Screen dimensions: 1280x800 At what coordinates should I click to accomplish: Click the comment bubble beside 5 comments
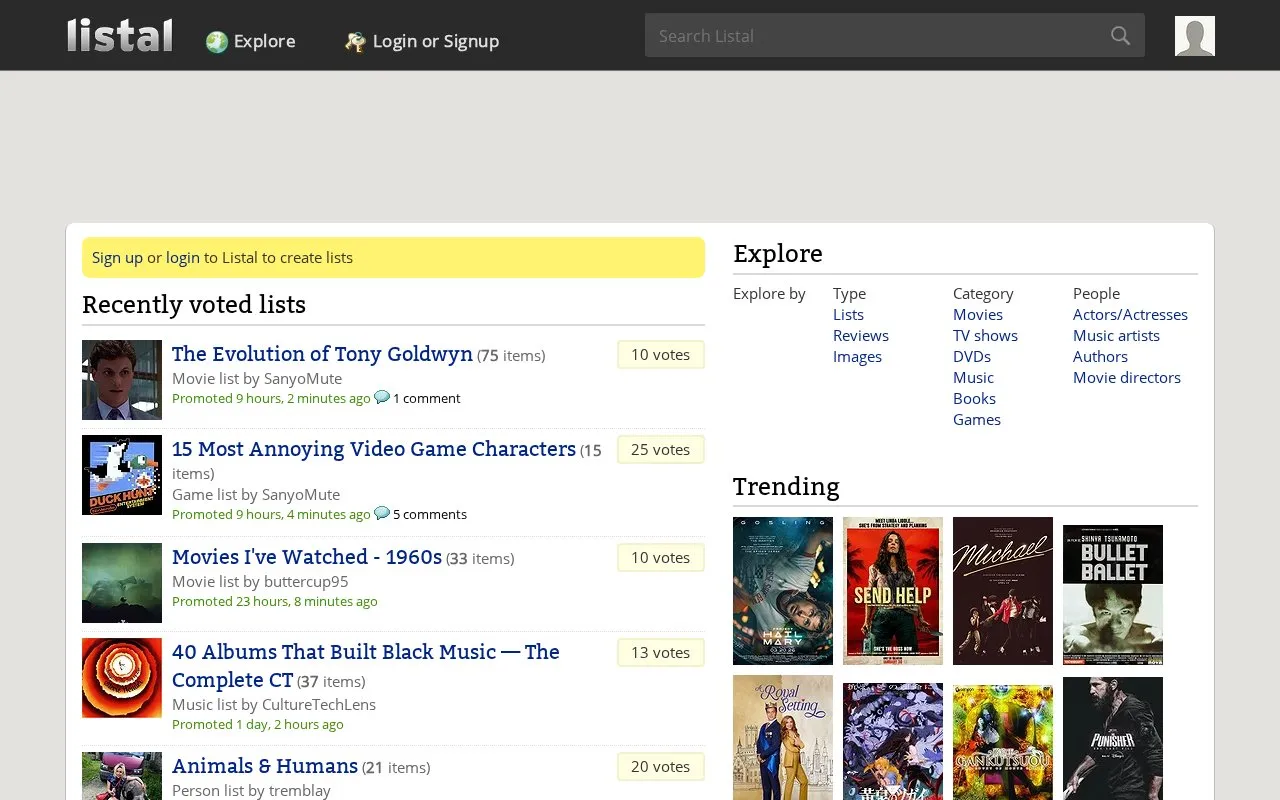pyautogui.click(x=382, y=513)
